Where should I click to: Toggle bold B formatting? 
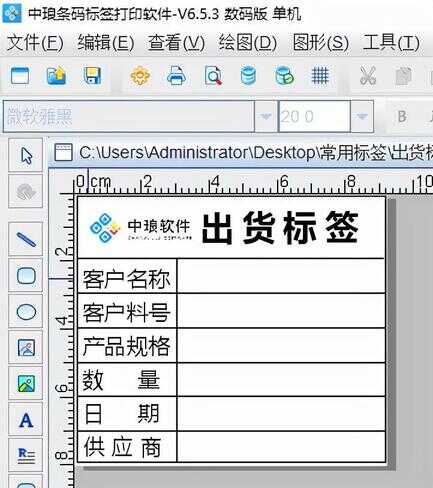pos(402,116)
